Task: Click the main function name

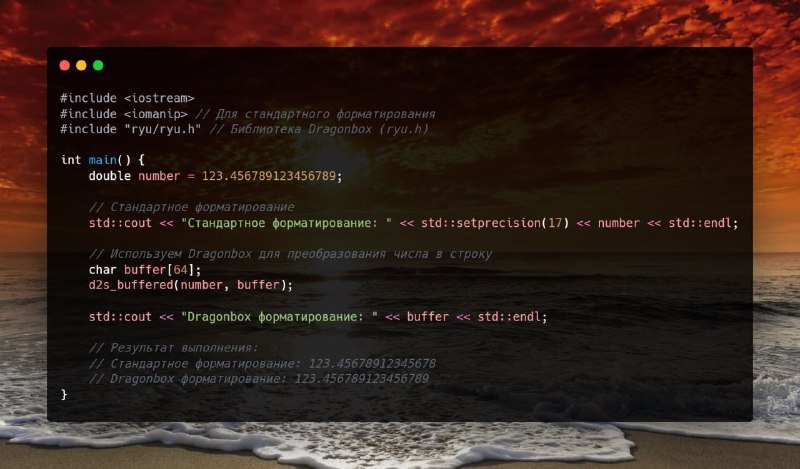Action: point(103,160)
